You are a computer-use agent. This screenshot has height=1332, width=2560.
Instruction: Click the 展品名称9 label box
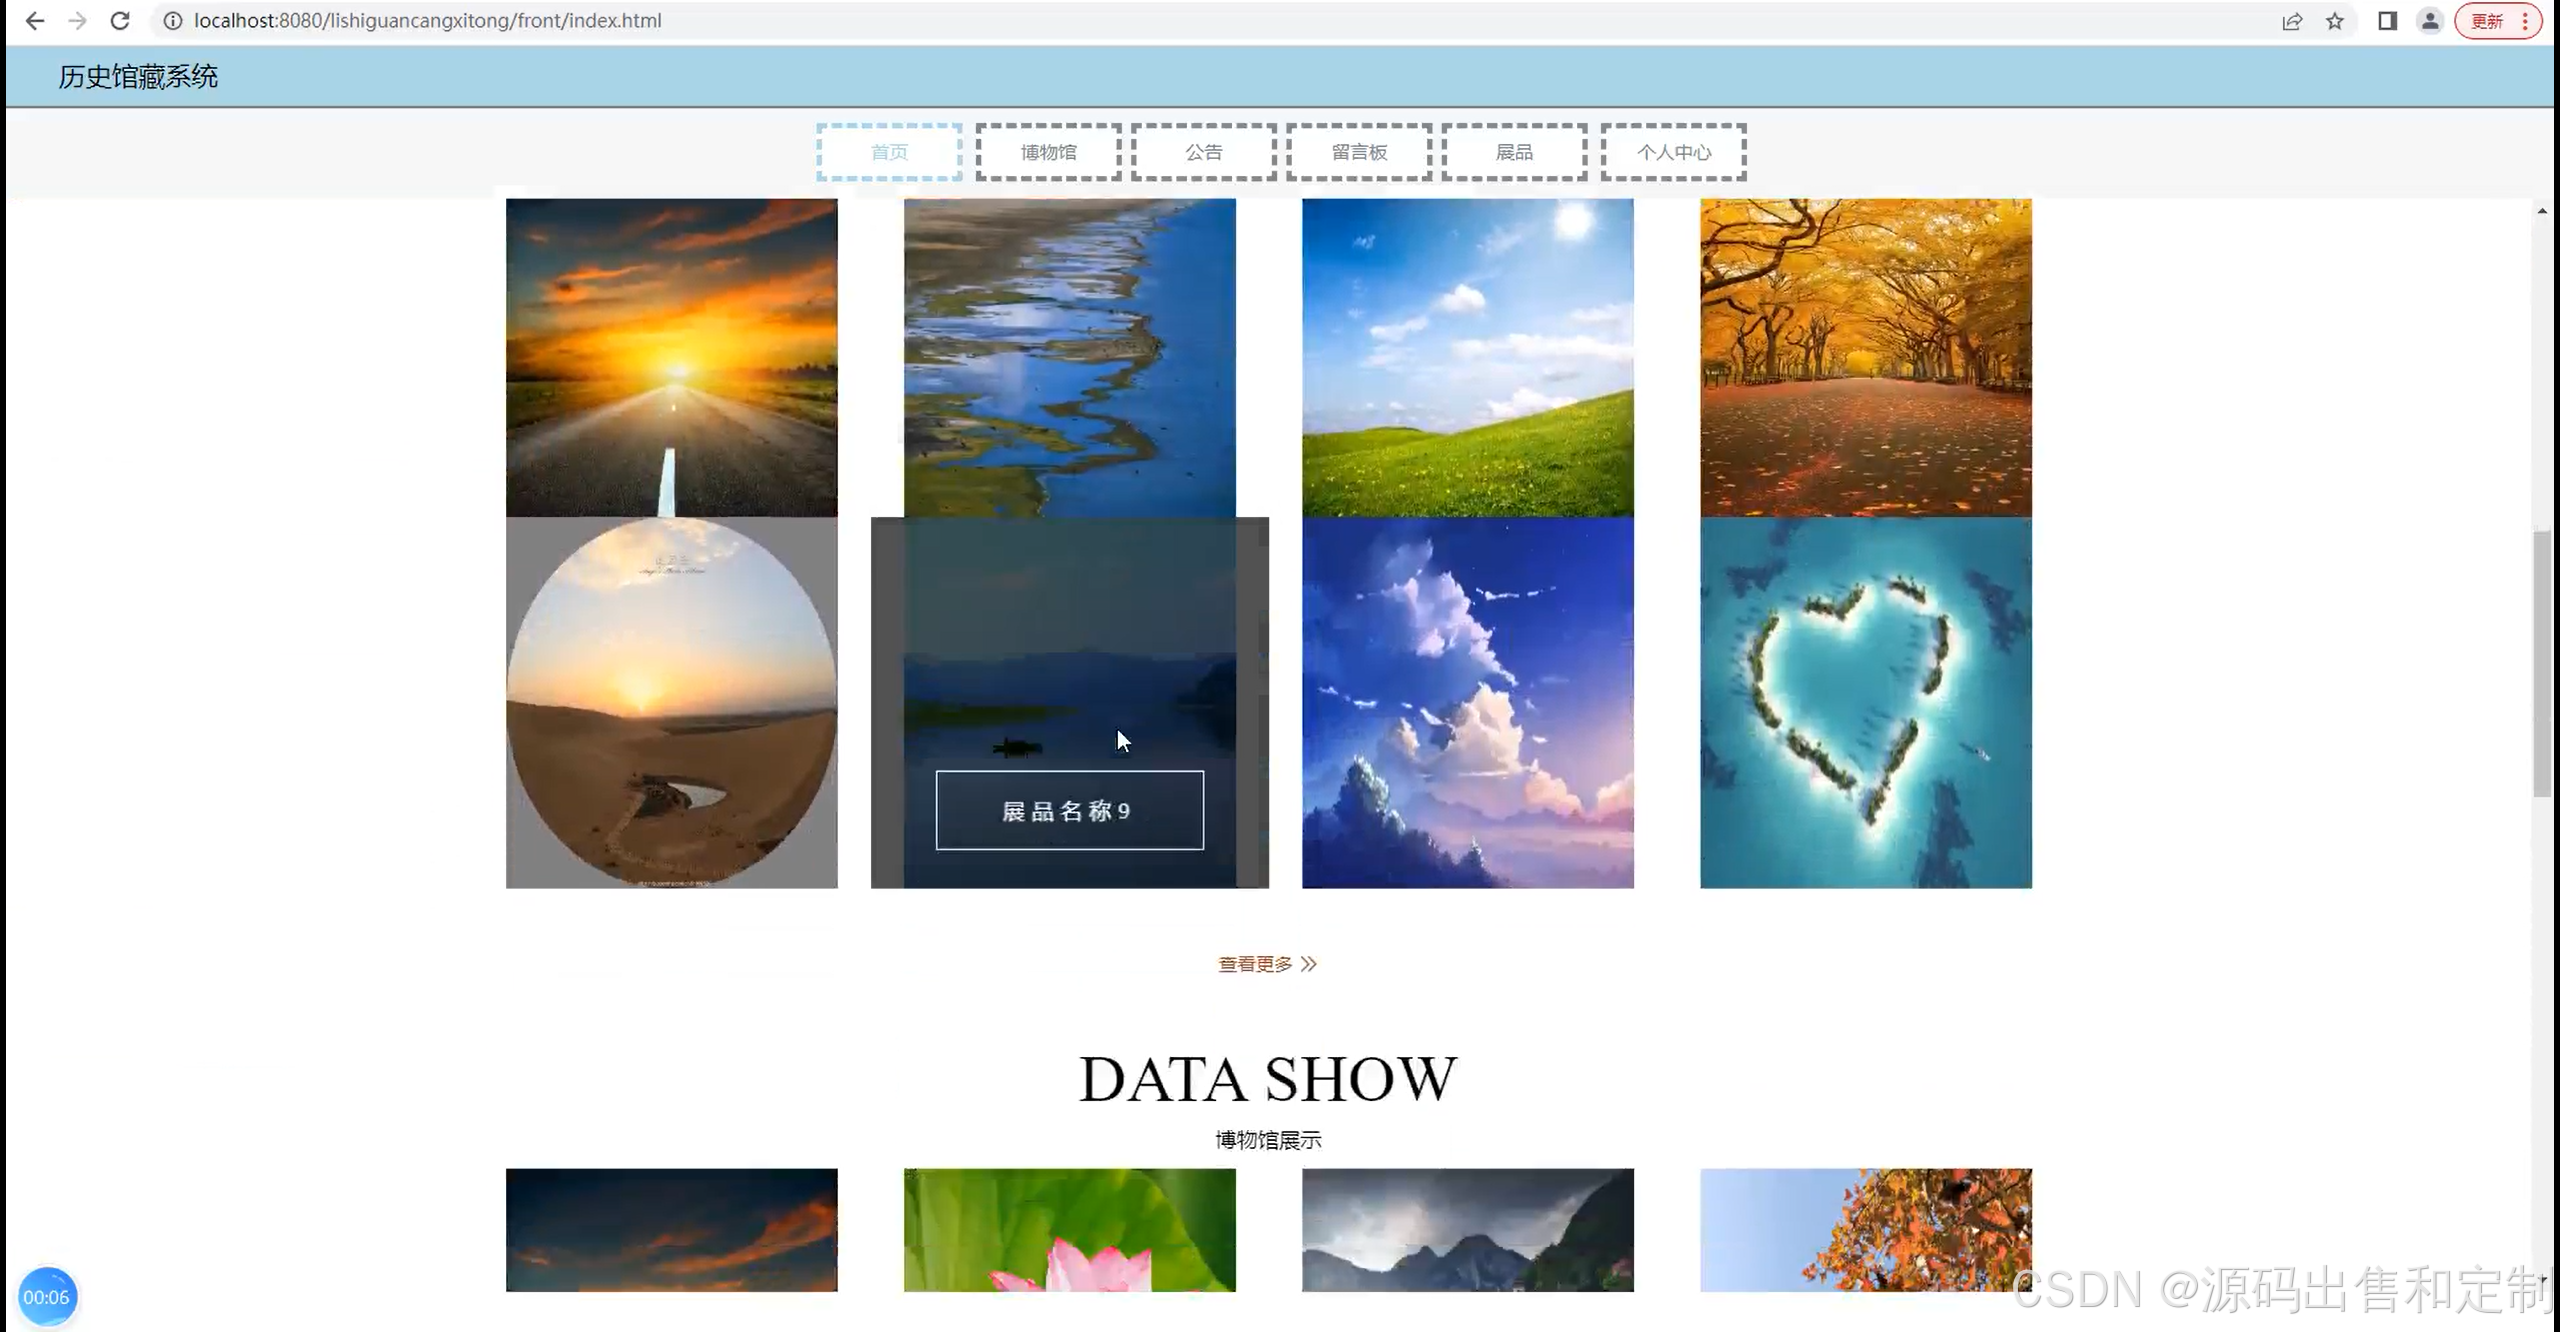[x=1069, y=811]
